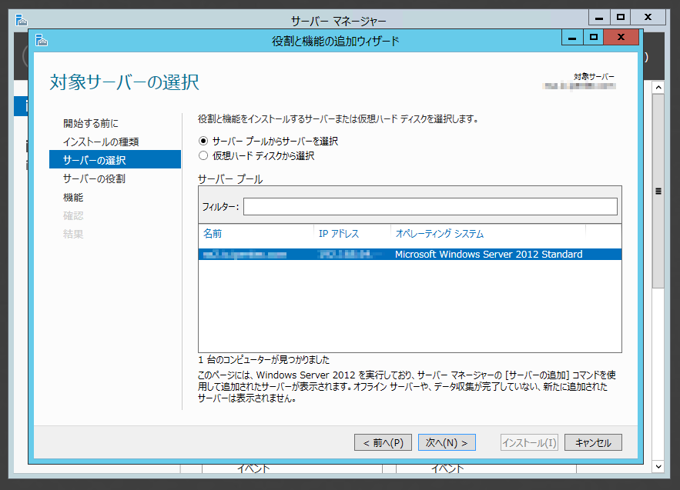Image resolution: width=680 pixels, height=490 pixels.
Task: Sort by 名前 column header
Action: (x=212, y=234)
